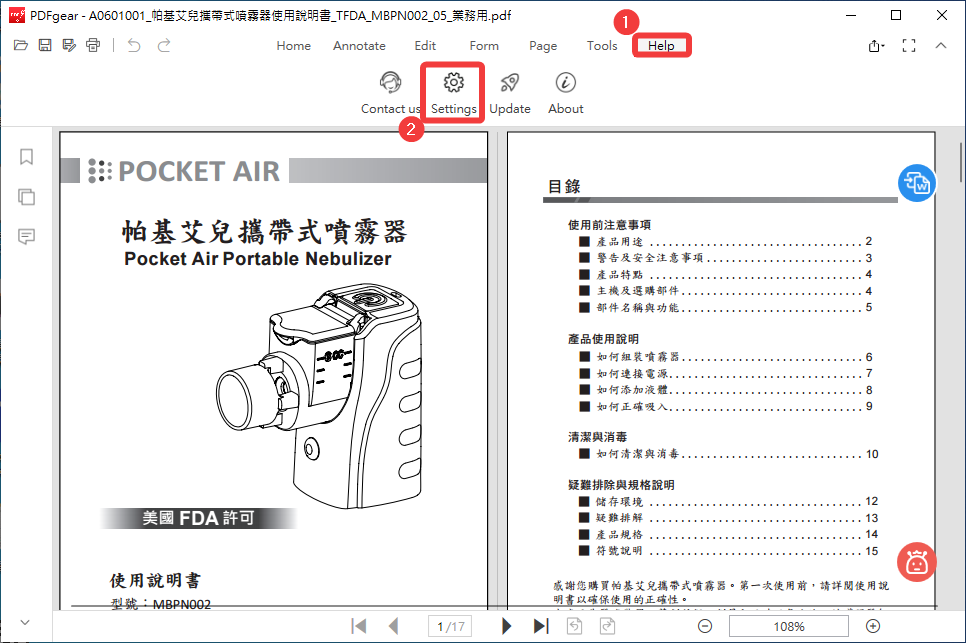Collapse the ribbon with the chevron
966x643 pixels.
pos(941,46)
